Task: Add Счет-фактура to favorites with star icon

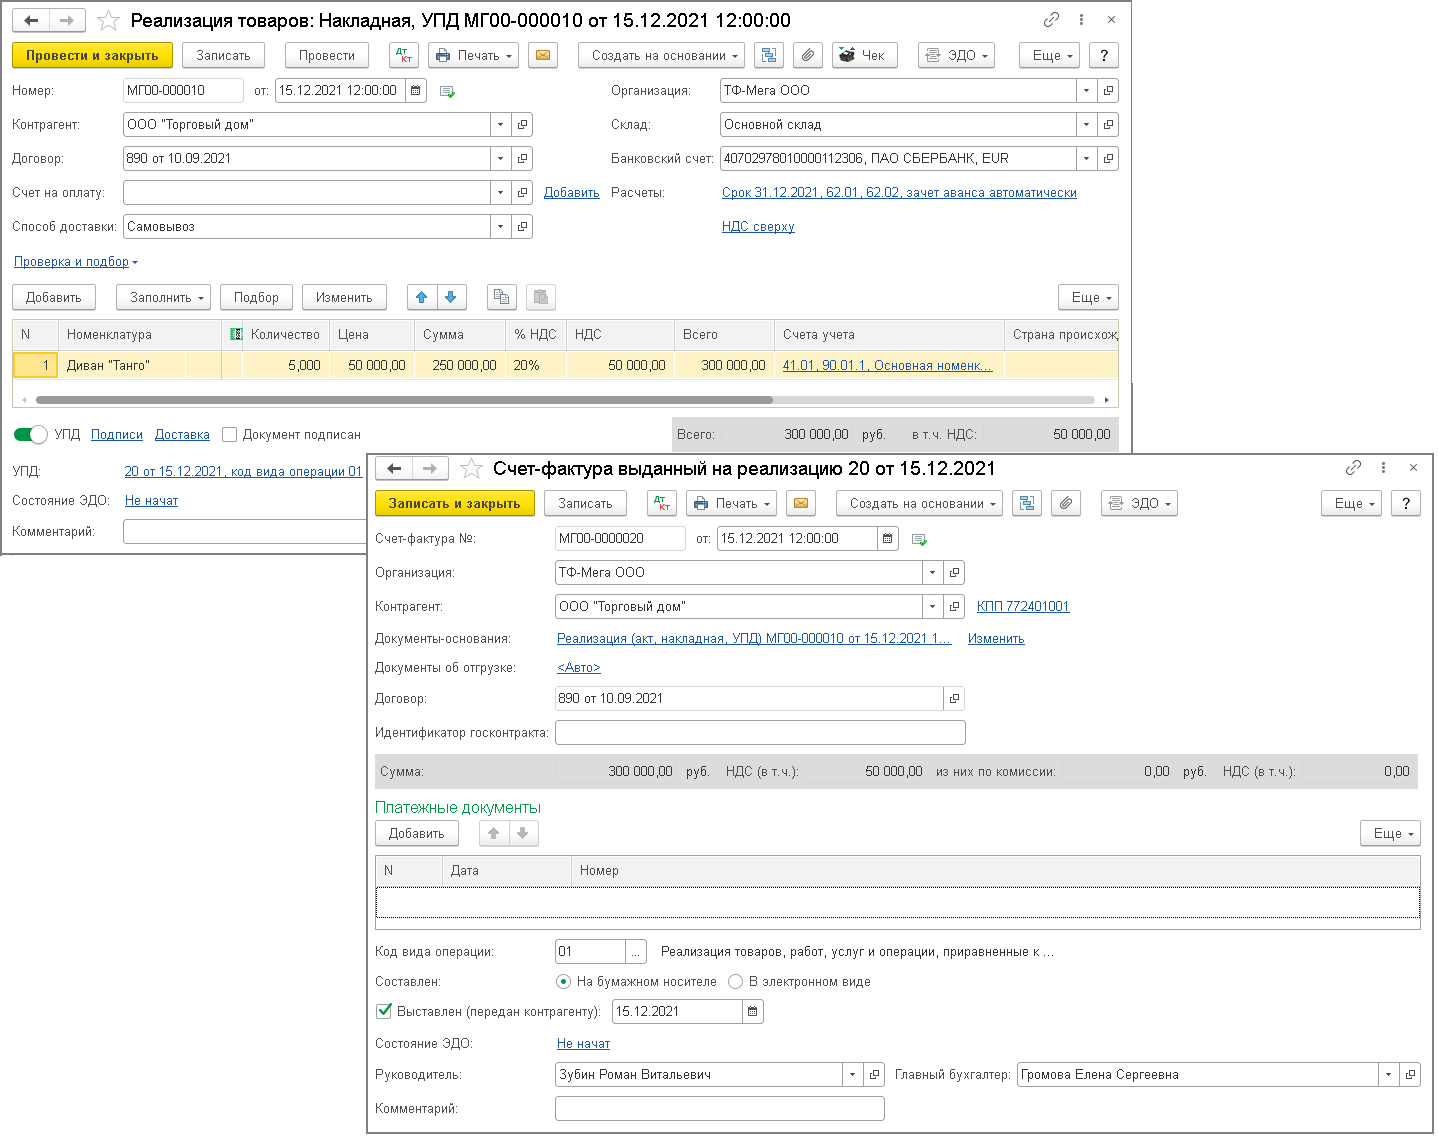Action: pyautogui.click(x=471, y=468)
